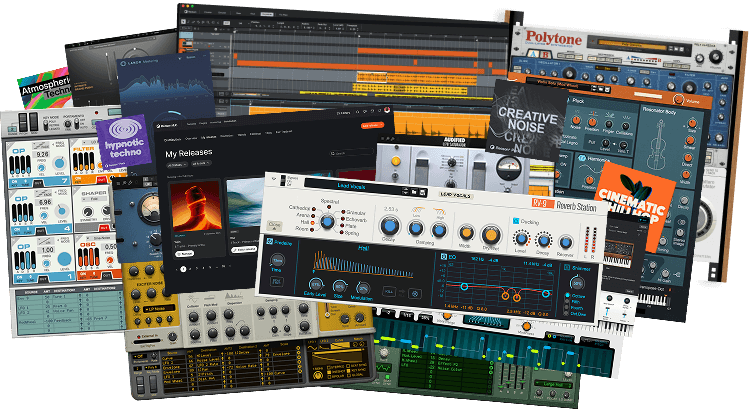Toggle the Ducking section on

pyautogui.click(x=516, y=221)
